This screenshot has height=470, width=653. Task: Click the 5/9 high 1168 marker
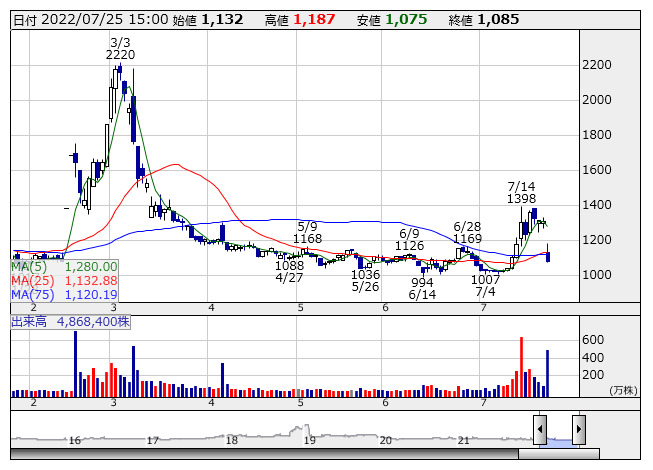(308, 233)
